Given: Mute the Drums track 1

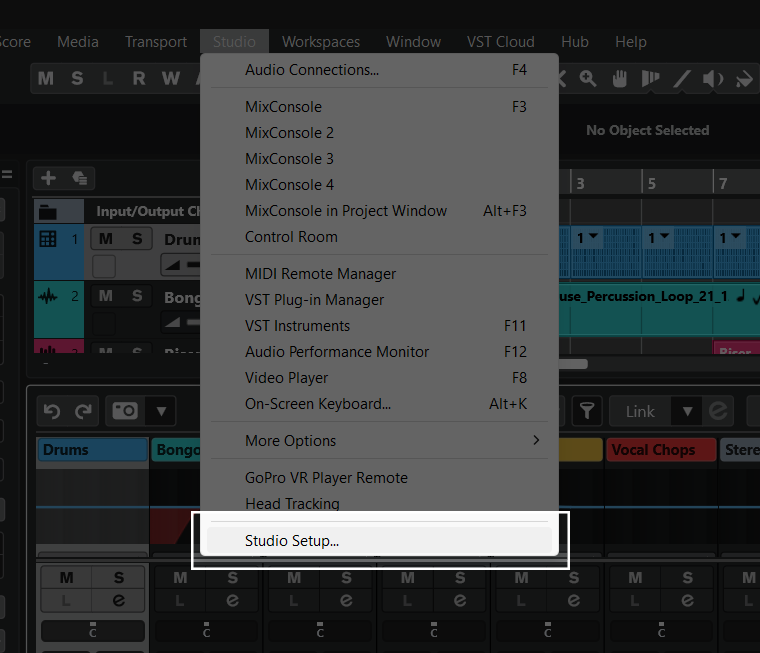Looking at the screenshot, I should click(x=106, y=239).
